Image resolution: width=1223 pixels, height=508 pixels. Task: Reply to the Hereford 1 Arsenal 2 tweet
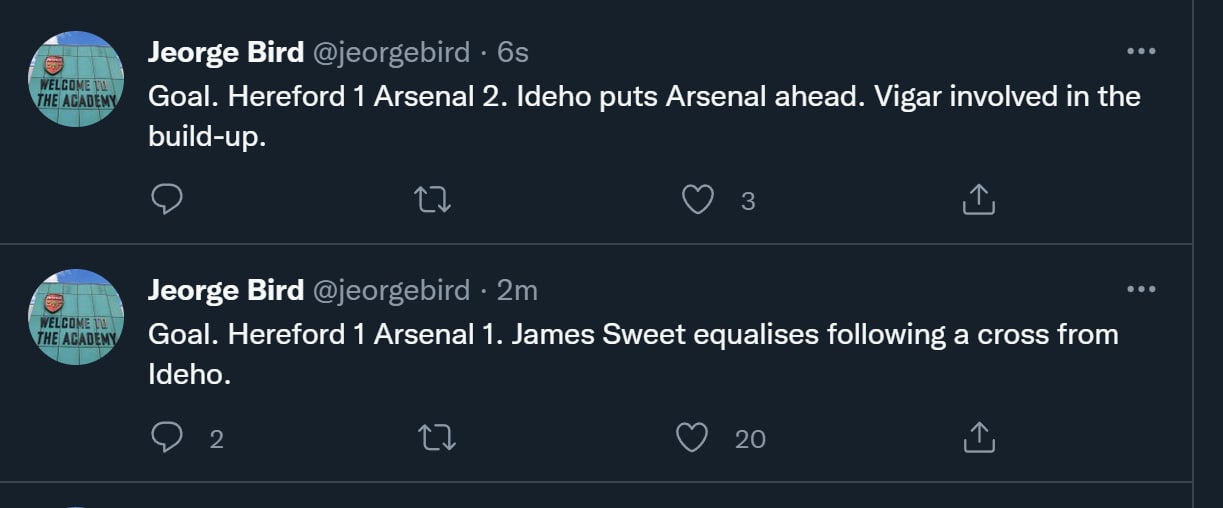tap(166, 201)
